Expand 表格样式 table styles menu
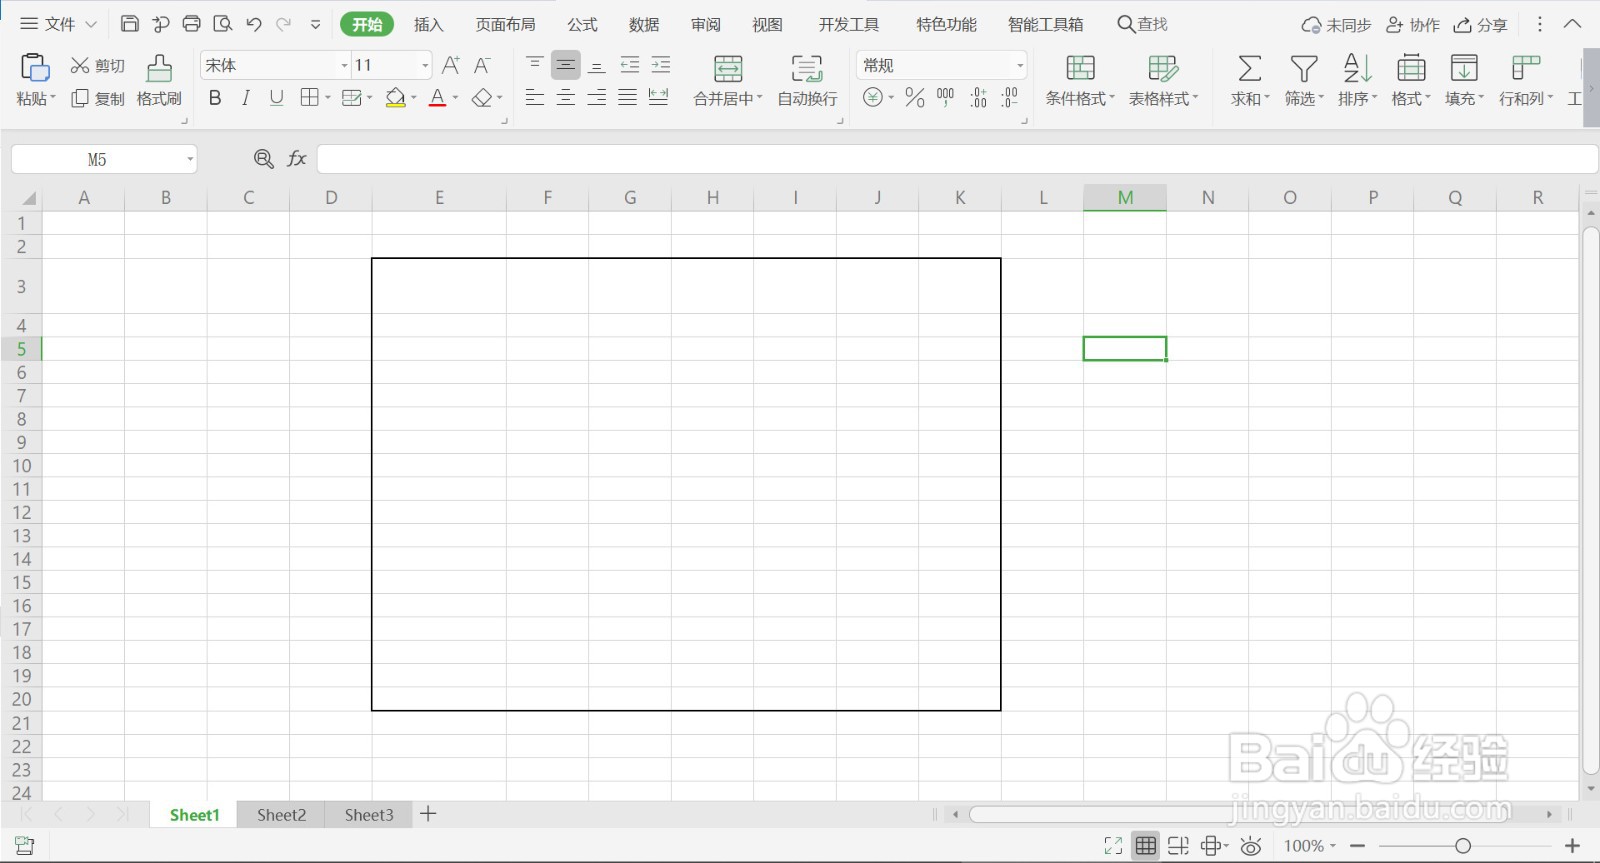The image size is (1600, 863). click(x=1164, y=99)
